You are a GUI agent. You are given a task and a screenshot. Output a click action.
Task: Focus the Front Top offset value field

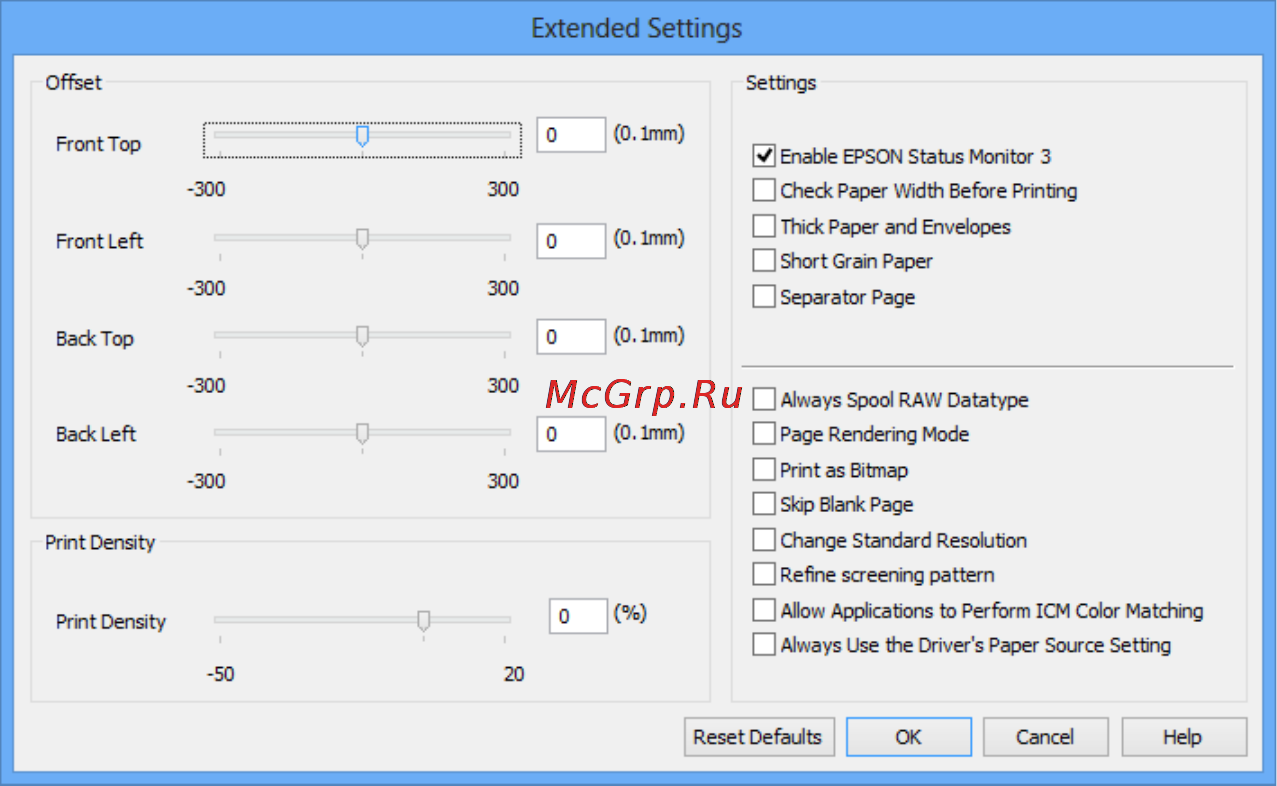(571, 135)
